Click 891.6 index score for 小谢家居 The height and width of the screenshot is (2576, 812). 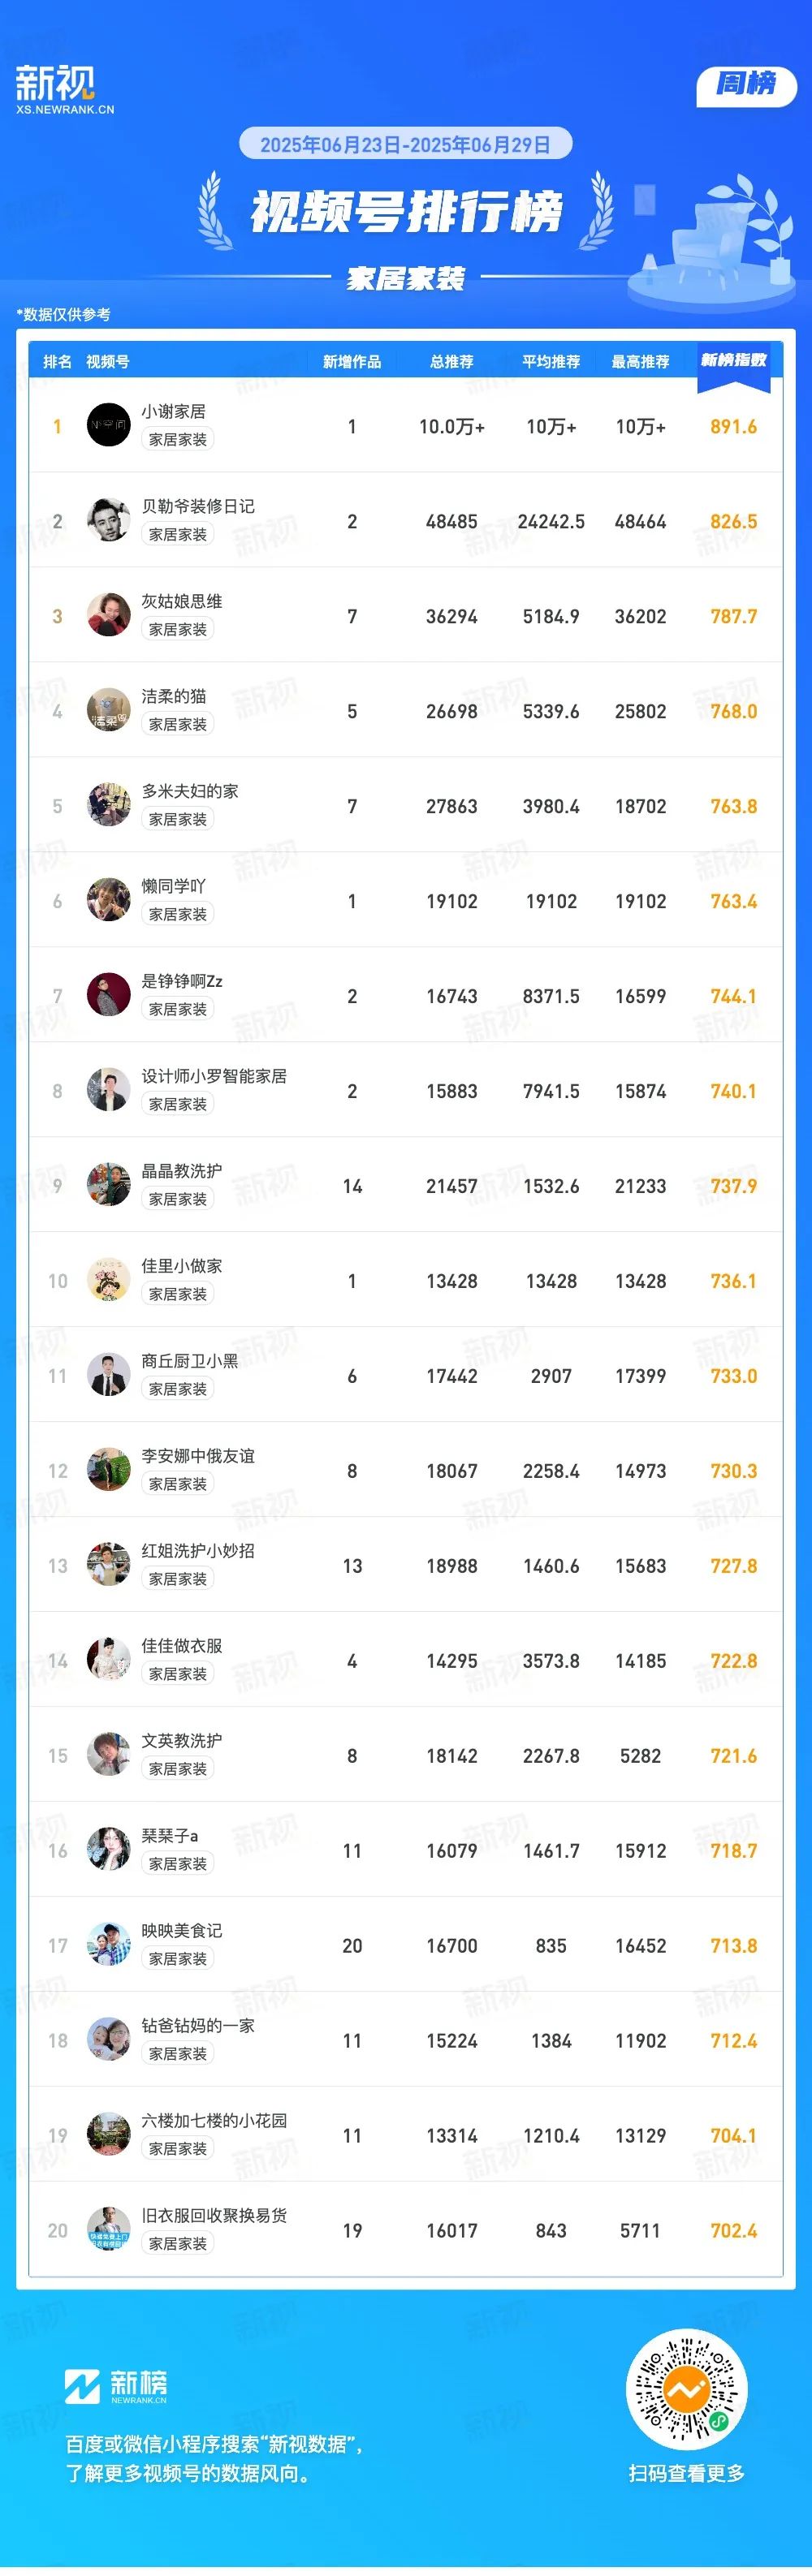[733, 427]
